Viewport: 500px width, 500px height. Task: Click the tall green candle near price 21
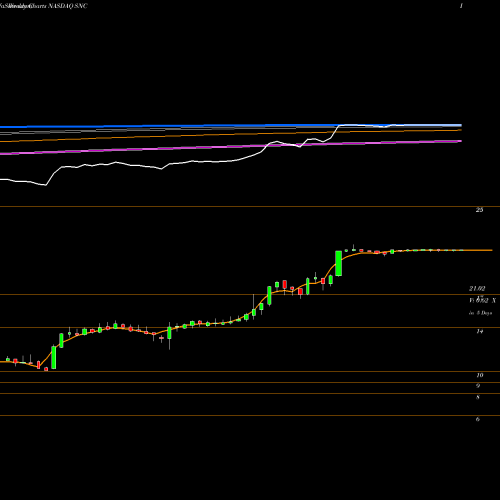(x=338, y=263)
